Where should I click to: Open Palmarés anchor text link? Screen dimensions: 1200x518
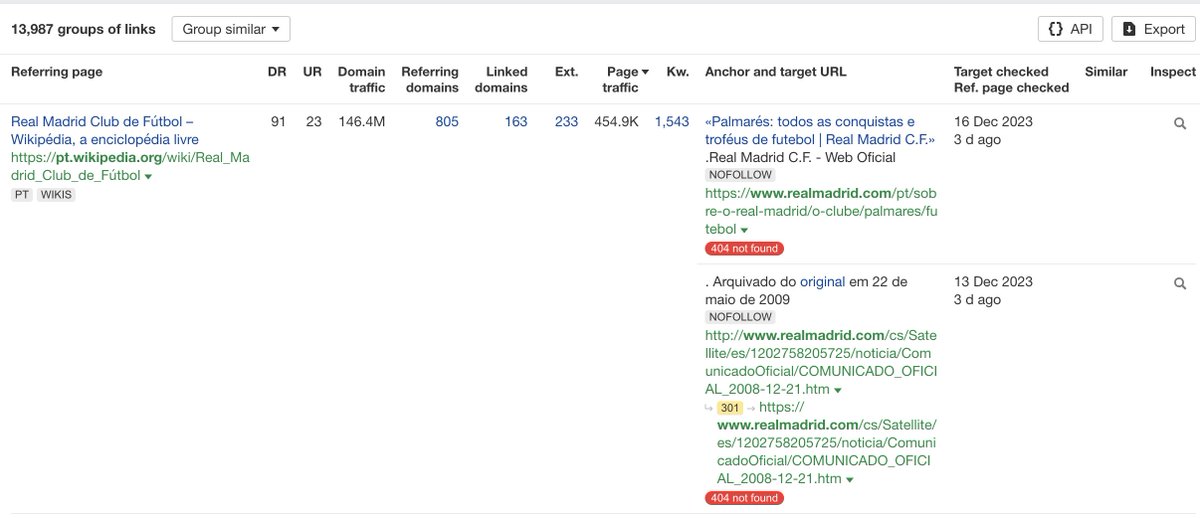pos(820,130)
